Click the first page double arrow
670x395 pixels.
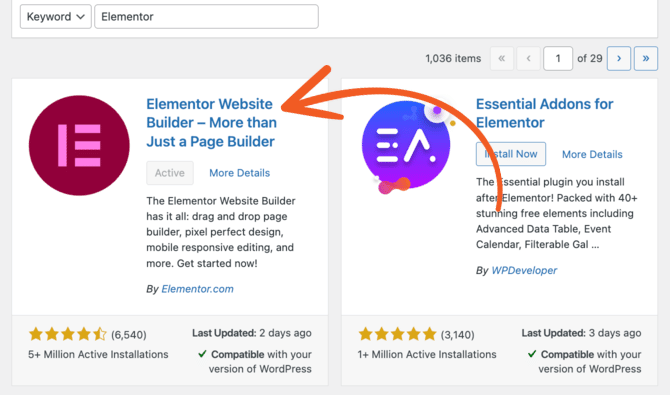pos(502,58)
